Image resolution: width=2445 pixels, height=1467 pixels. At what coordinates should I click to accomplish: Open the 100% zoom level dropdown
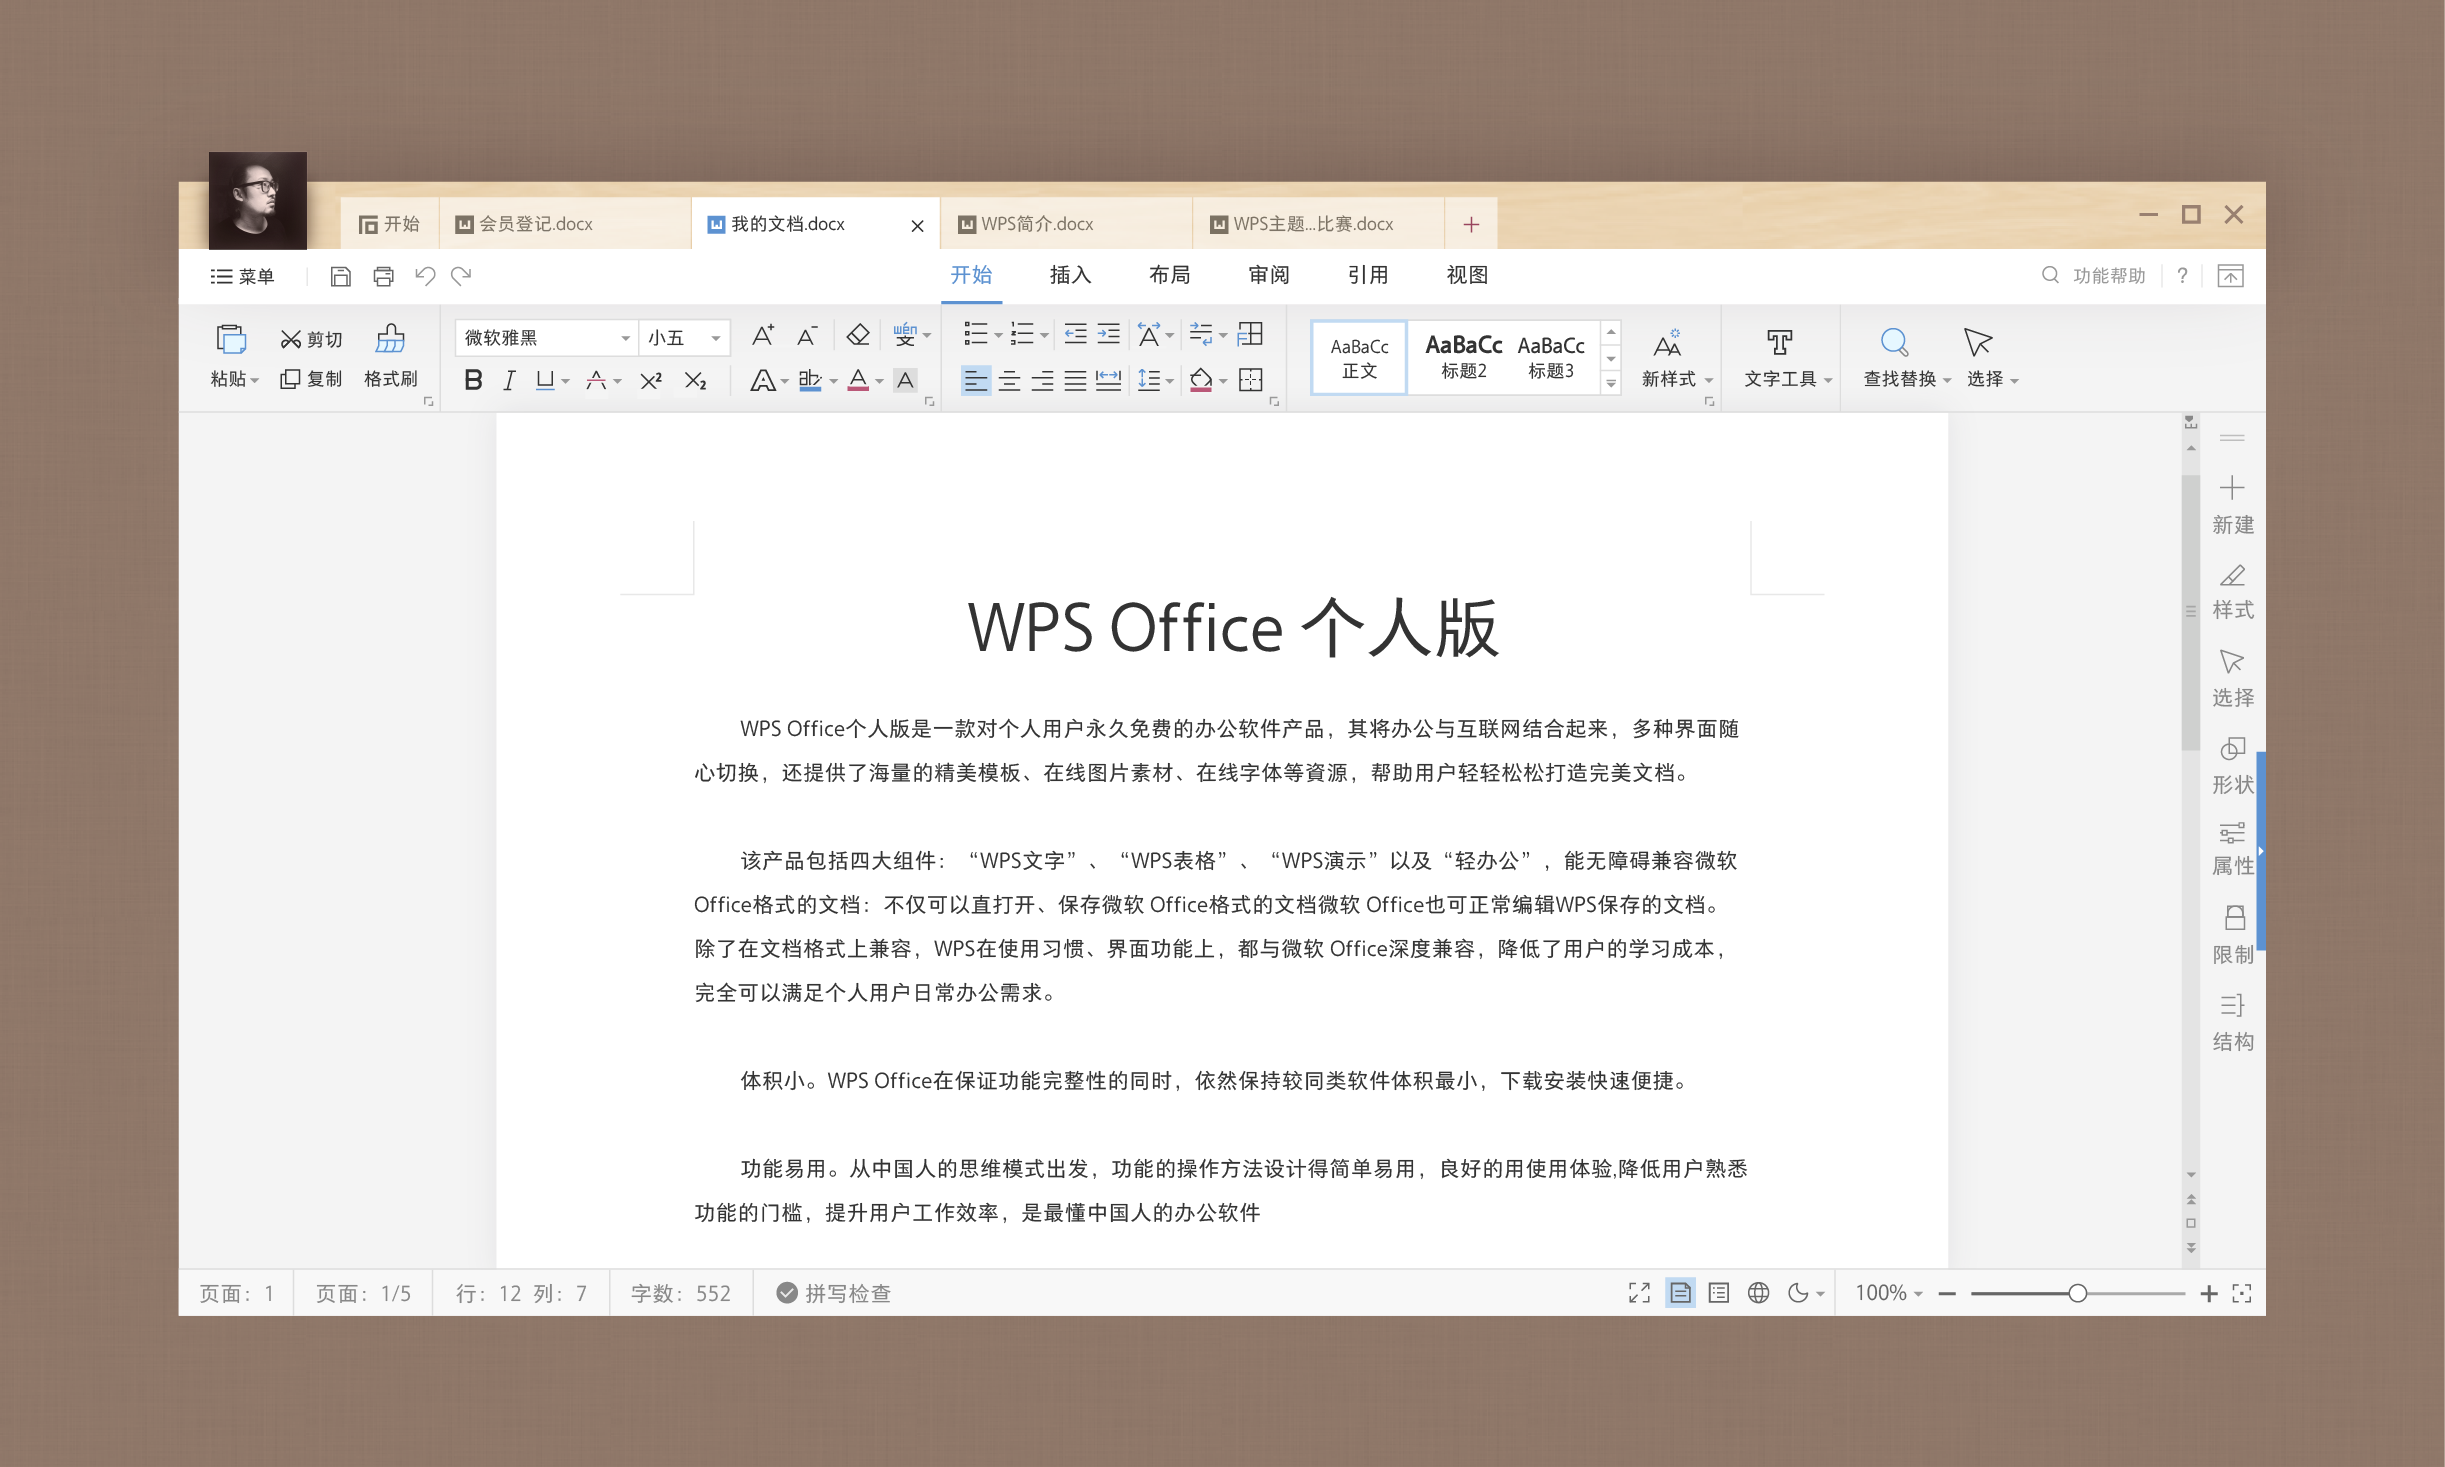[x=1888, y=1293]
